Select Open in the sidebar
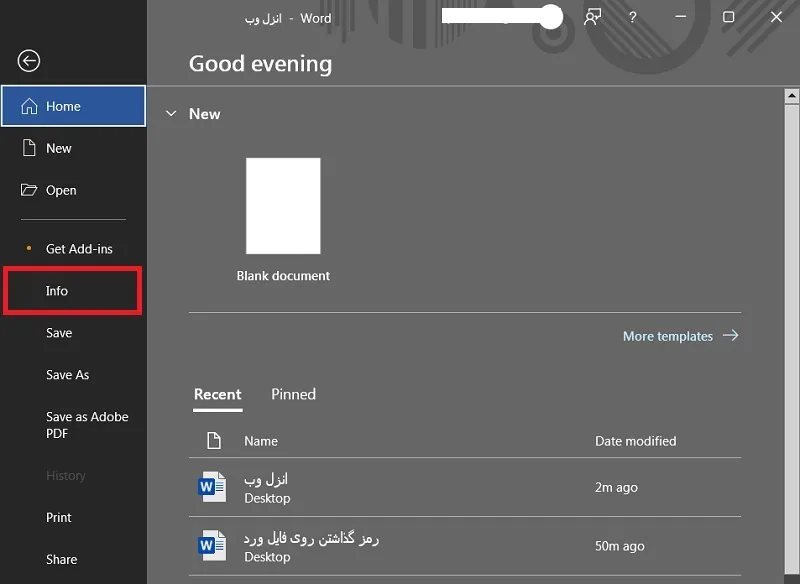This screenshot has width=800, height=584. point(73,190)
